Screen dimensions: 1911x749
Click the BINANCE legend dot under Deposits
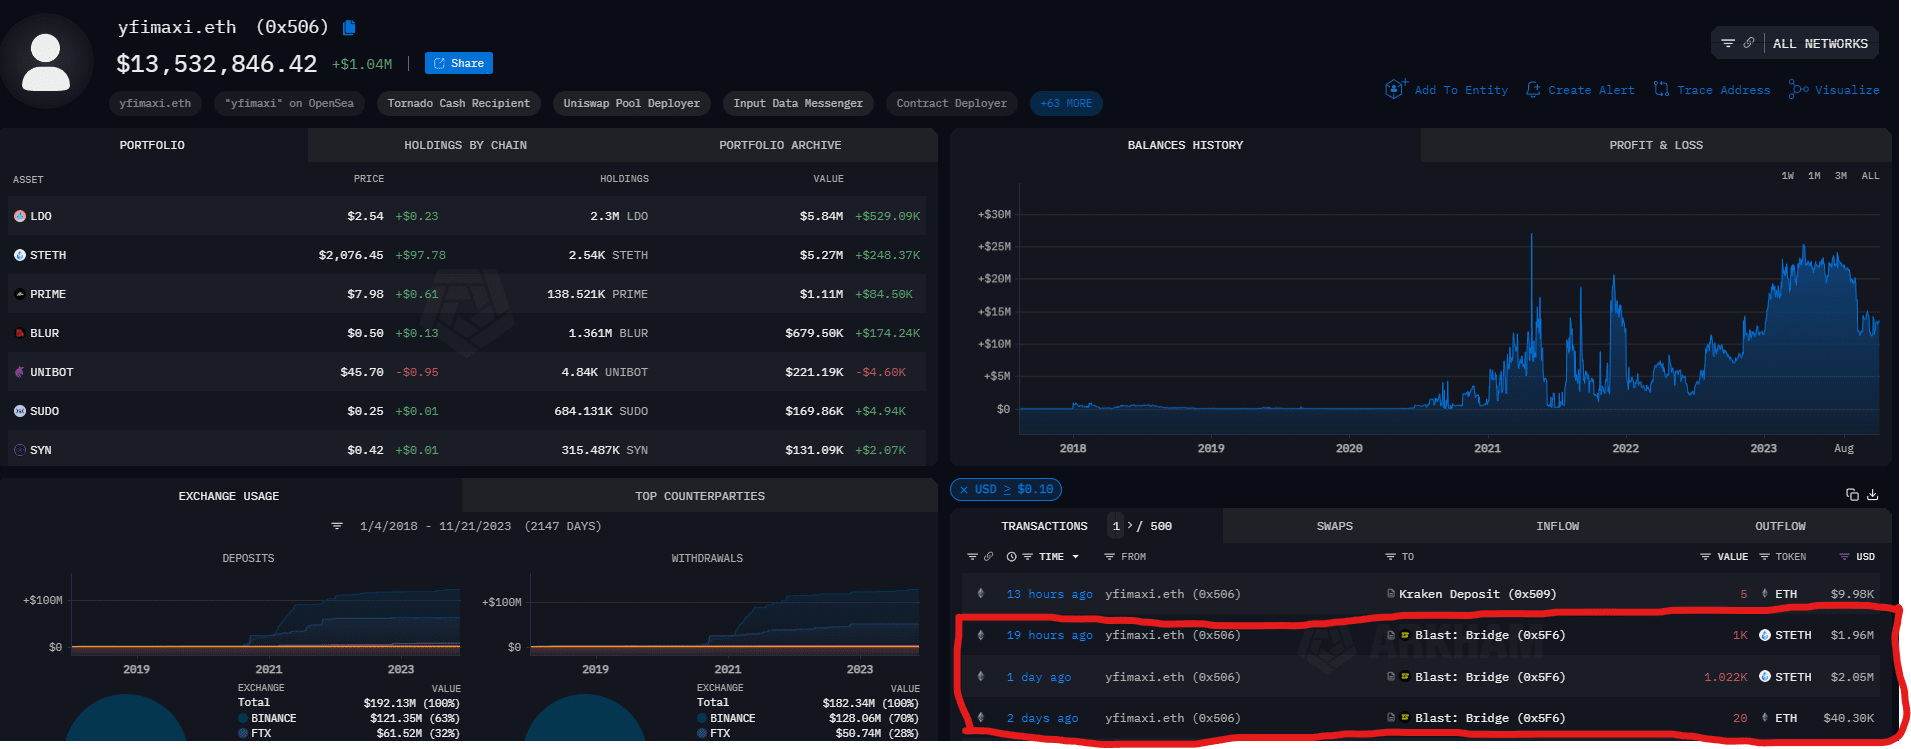click(243, 718)
